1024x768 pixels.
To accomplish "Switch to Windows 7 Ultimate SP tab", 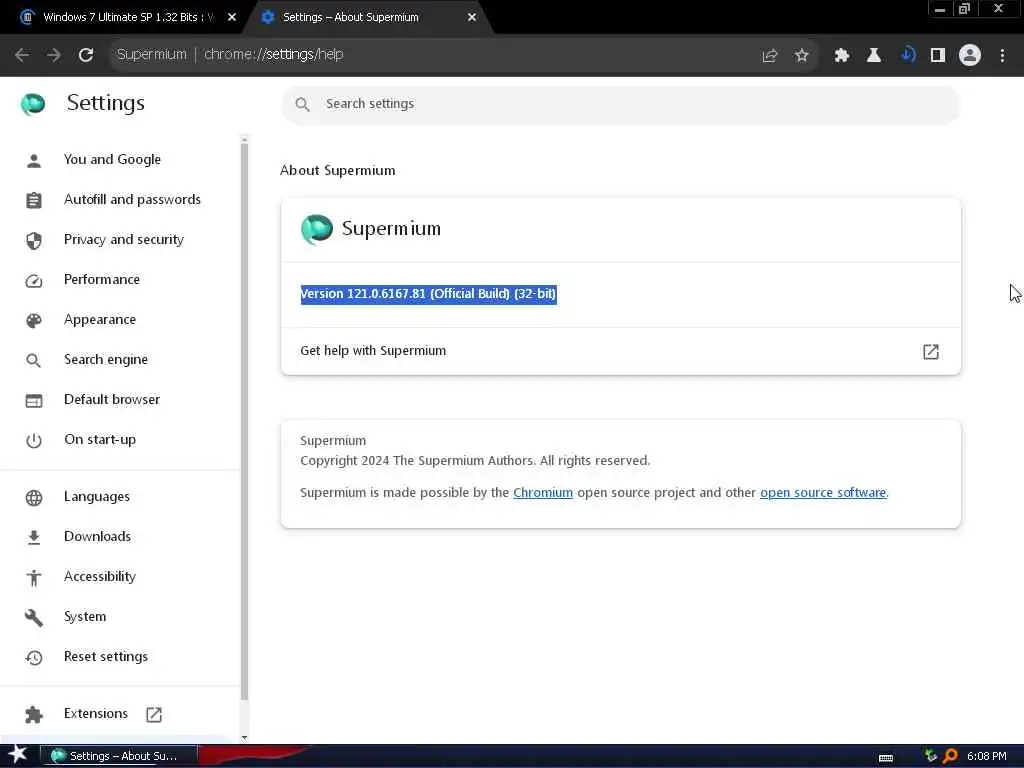I will [128, 18].
